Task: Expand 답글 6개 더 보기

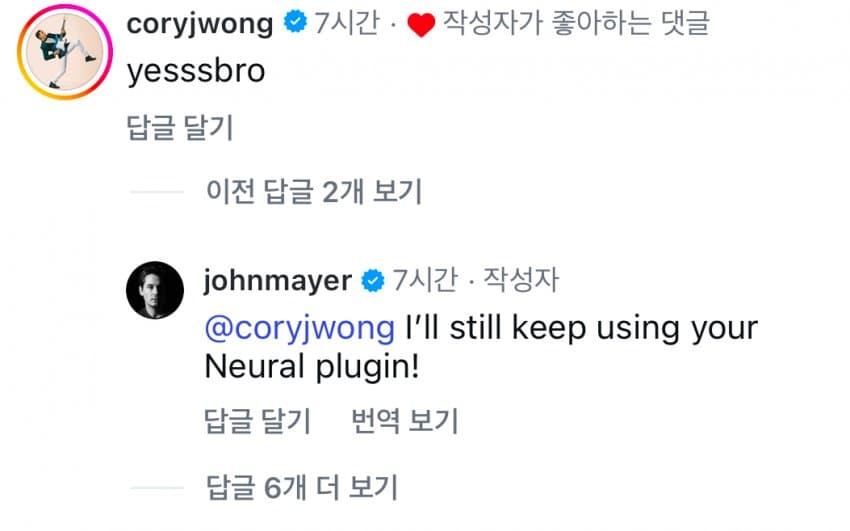Action: [x=302, y=487]
